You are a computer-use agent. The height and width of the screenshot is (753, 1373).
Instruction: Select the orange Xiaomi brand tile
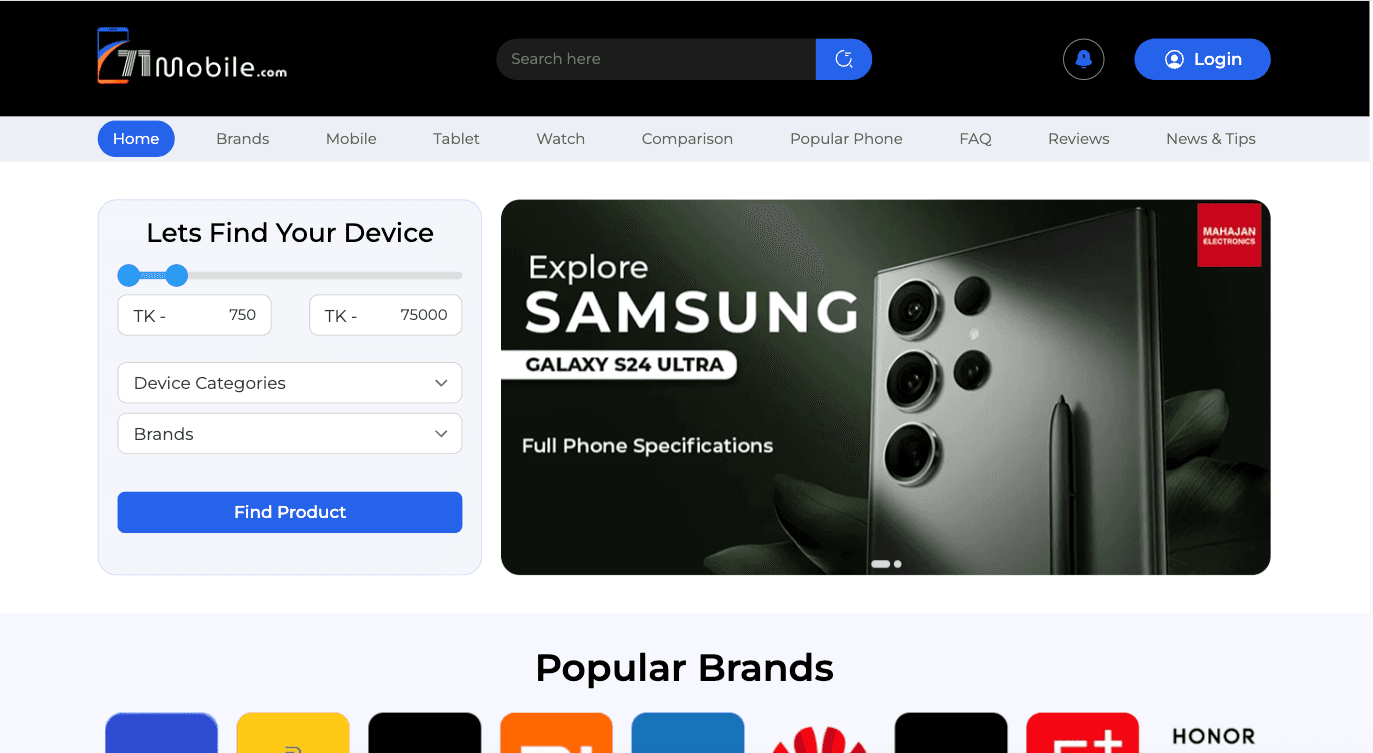coord(556,733)
